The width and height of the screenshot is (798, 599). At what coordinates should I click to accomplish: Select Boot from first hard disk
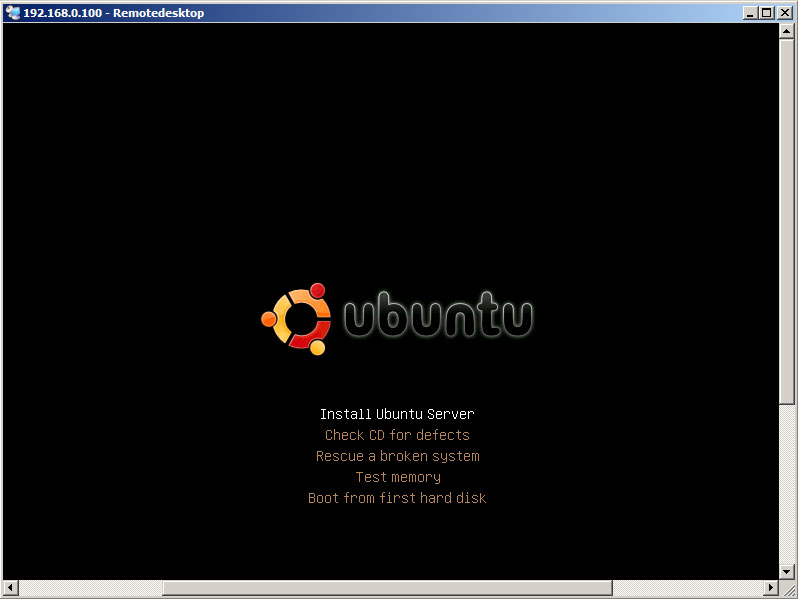point(397,498)
